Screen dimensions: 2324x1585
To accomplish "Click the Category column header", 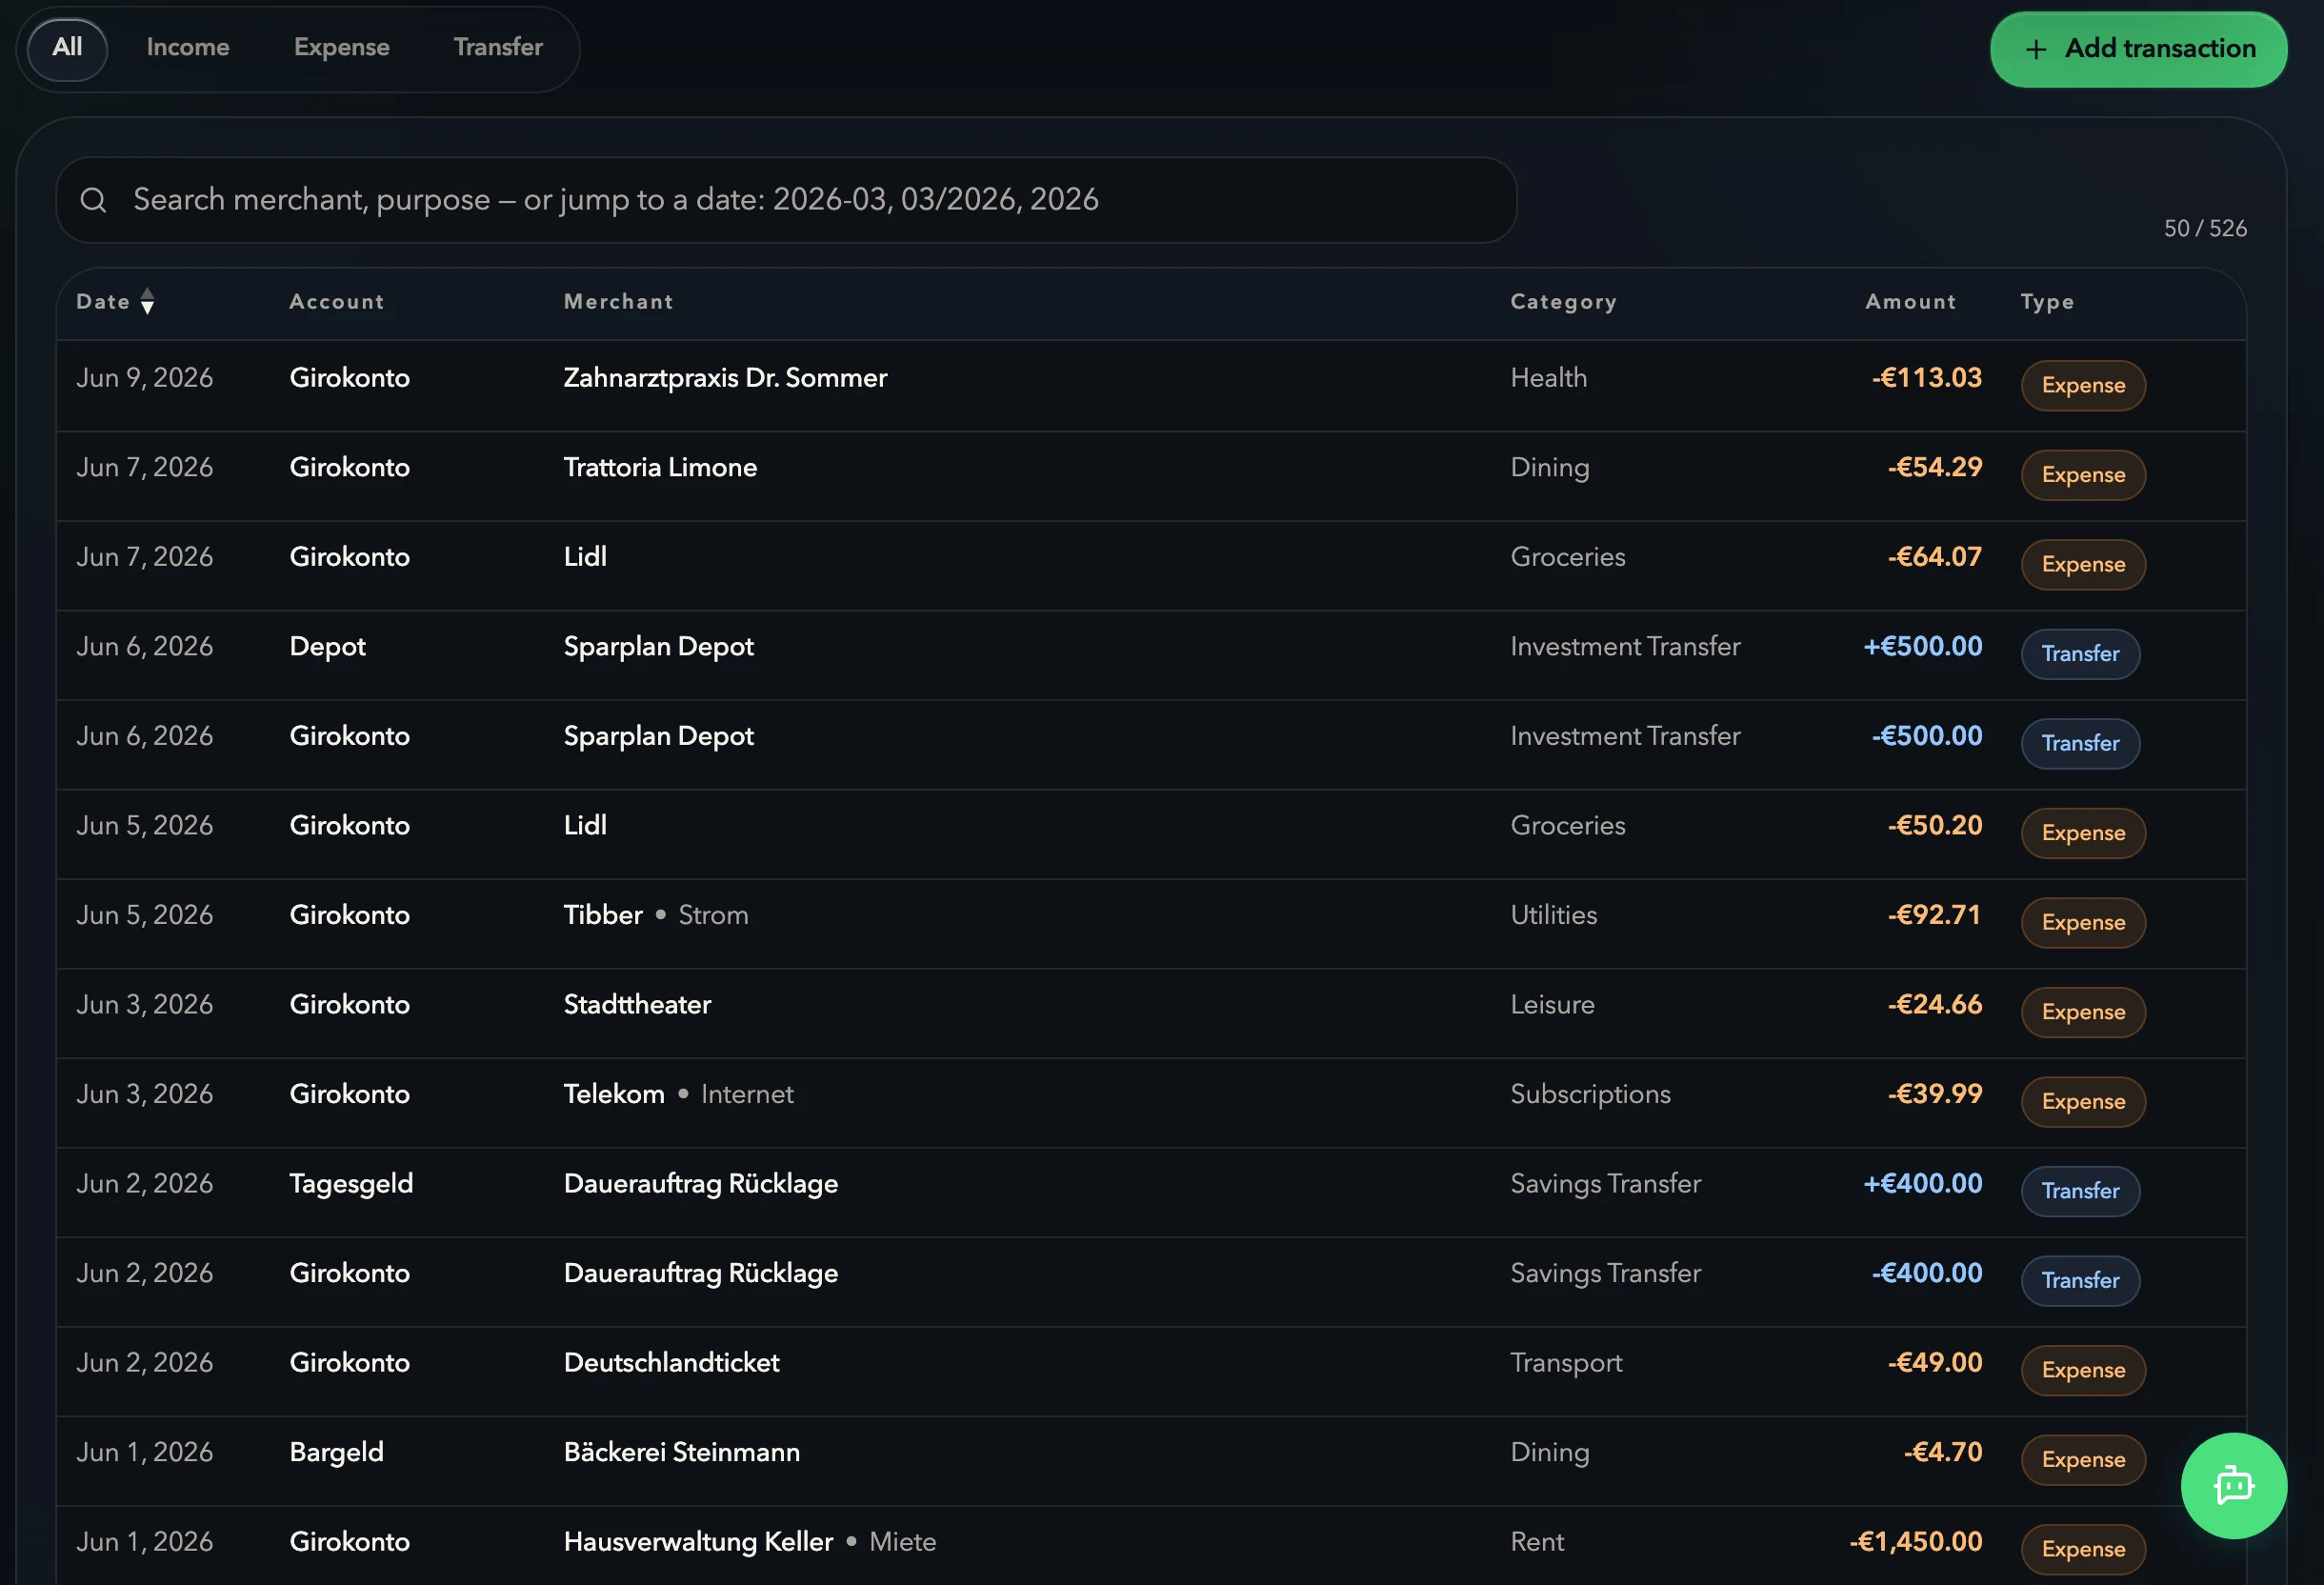I will click(x=1563, y=301).
